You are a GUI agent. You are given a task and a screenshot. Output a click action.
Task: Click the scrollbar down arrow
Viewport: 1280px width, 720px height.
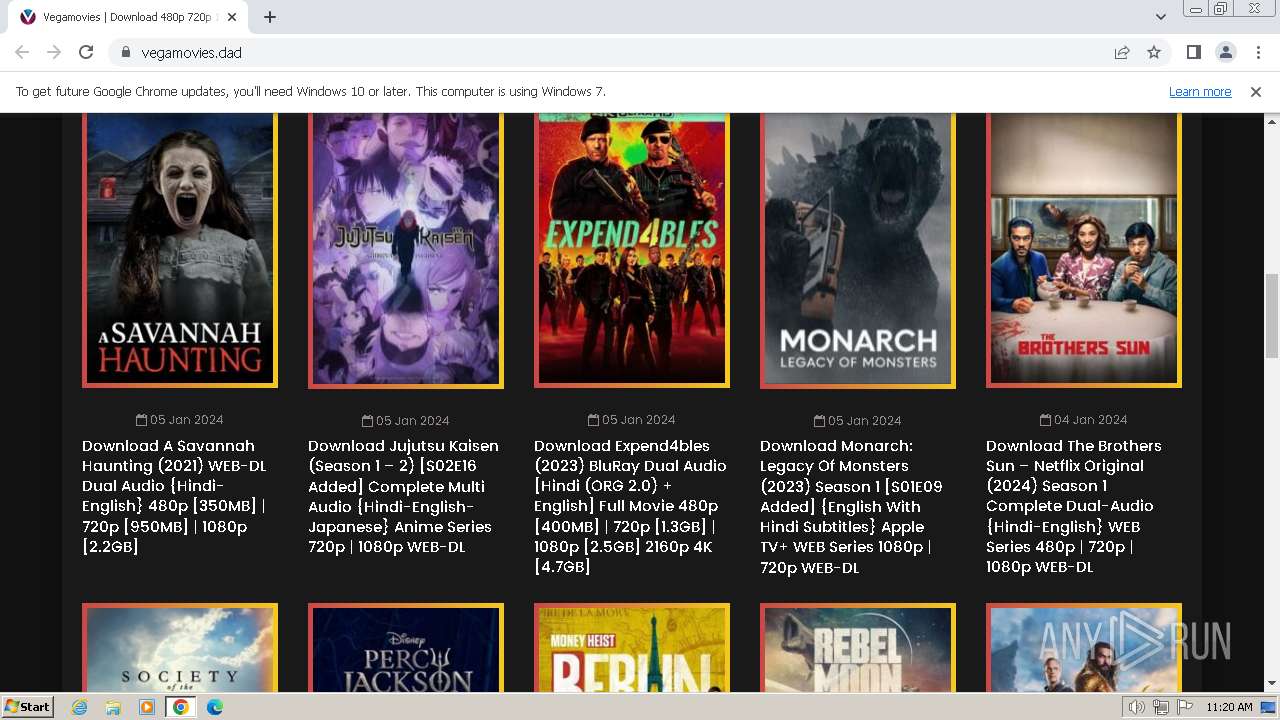click(1271, 684)
